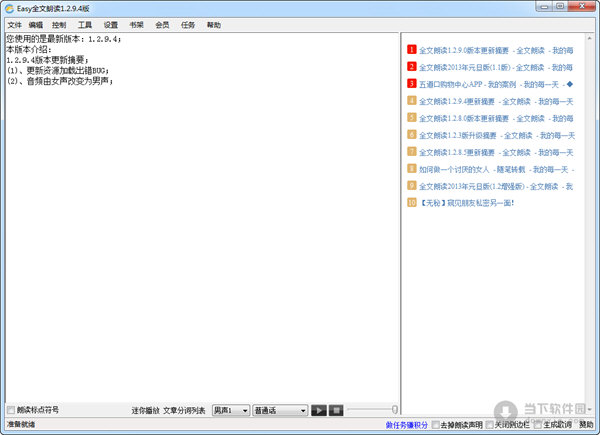Click the sidebar scrollbar up arrow
The height and width of the screenshot is (435, 600).
tap(589, 39)
